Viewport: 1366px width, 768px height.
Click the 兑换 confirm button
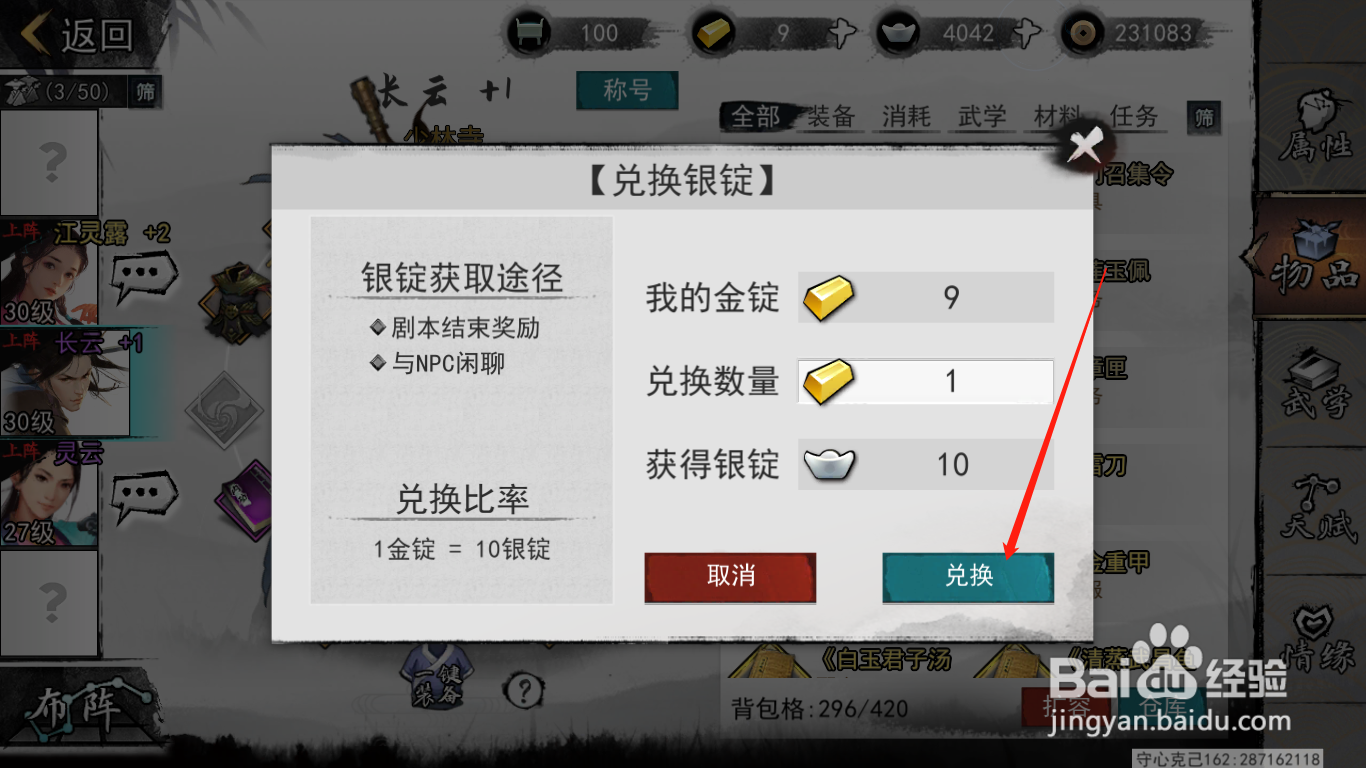tap(968, 577)
